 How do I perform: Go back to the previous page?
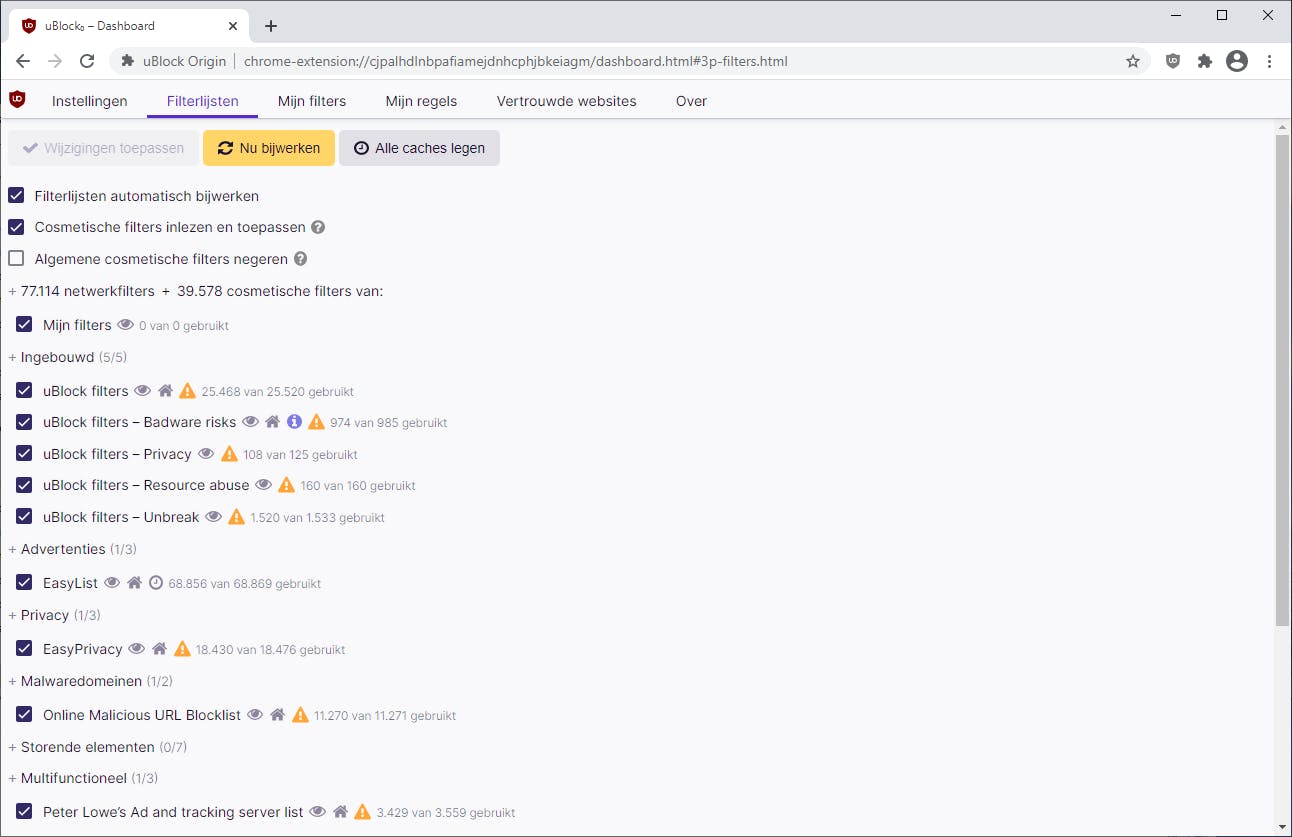tap(23, 61)
